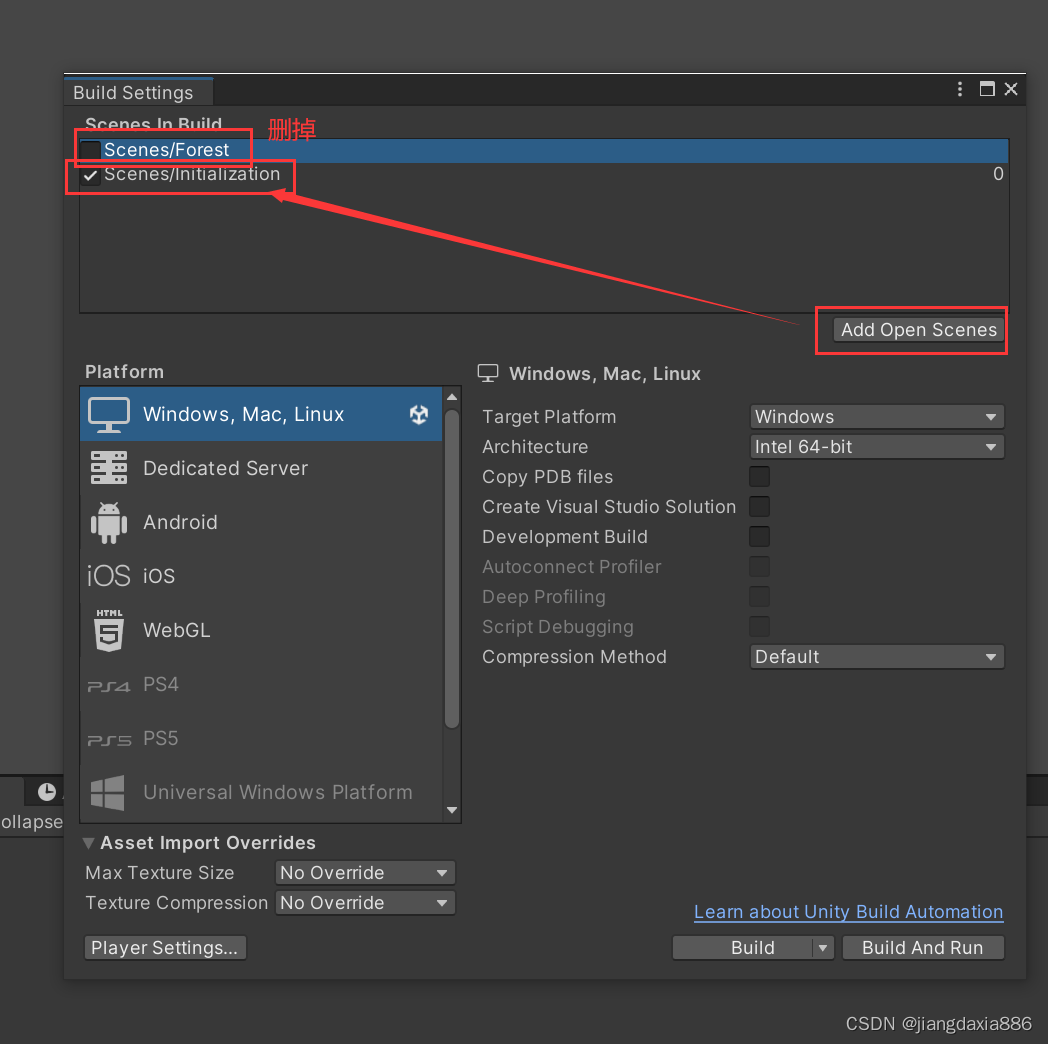Click the platform list scroll-up arrow
The image size is (1048, 1044).
tap(452, 397)
